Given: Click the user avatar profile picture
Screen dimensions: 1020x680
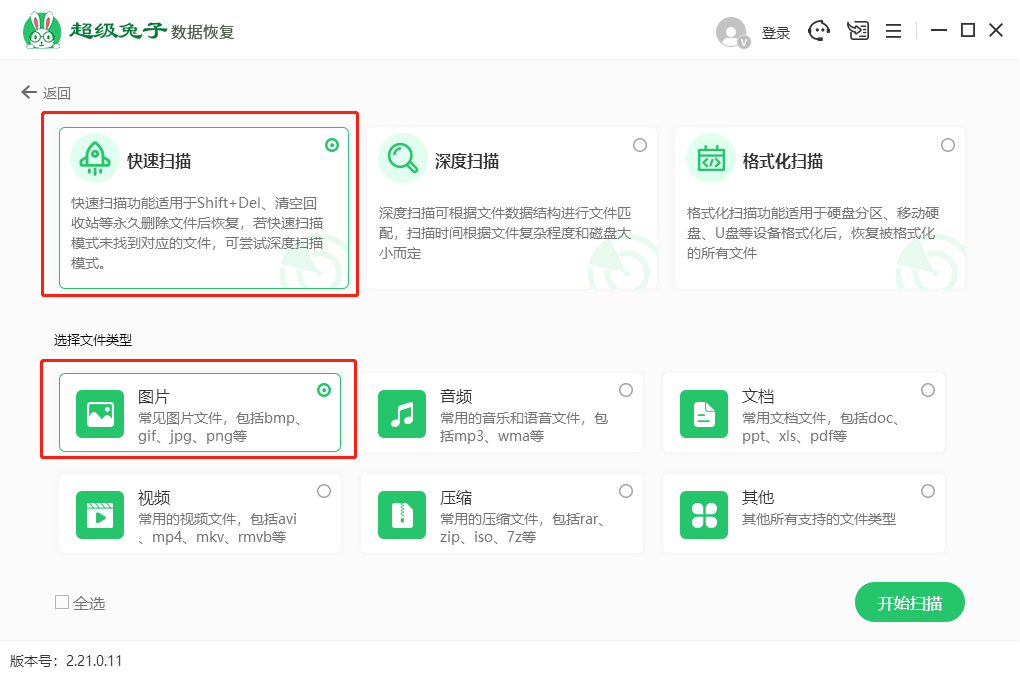Looking at the screenshot, I should 732,32.
